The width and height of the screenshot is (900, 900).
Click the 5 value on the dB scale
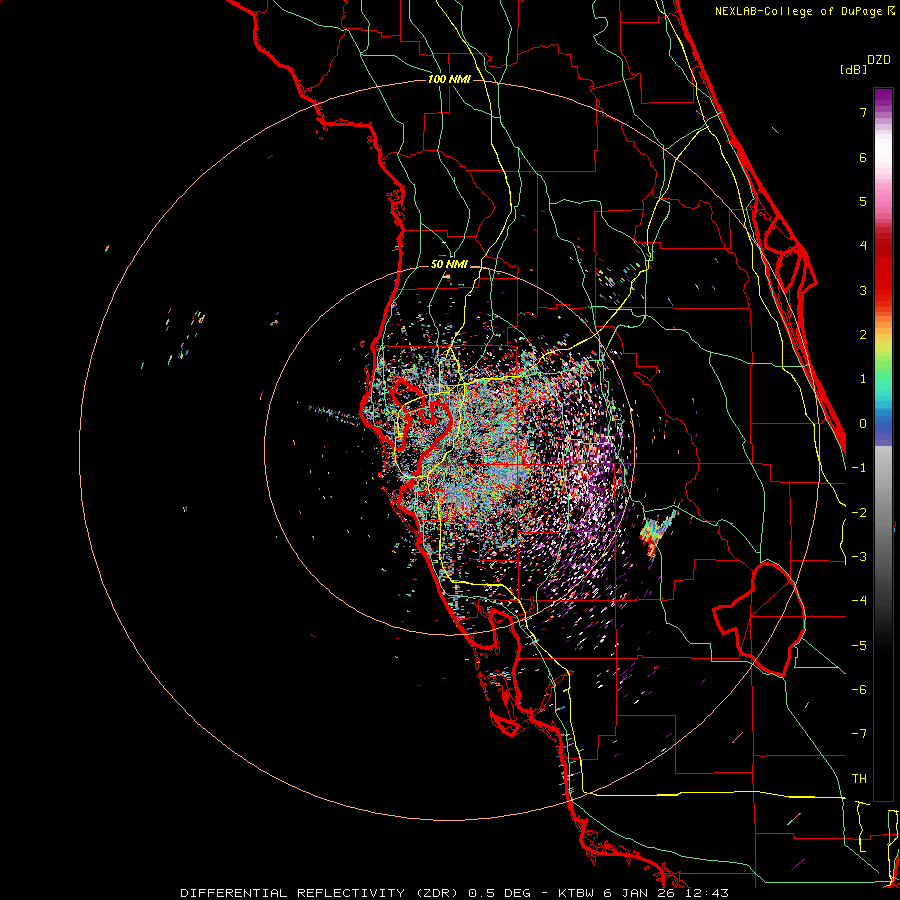(863, 201)
